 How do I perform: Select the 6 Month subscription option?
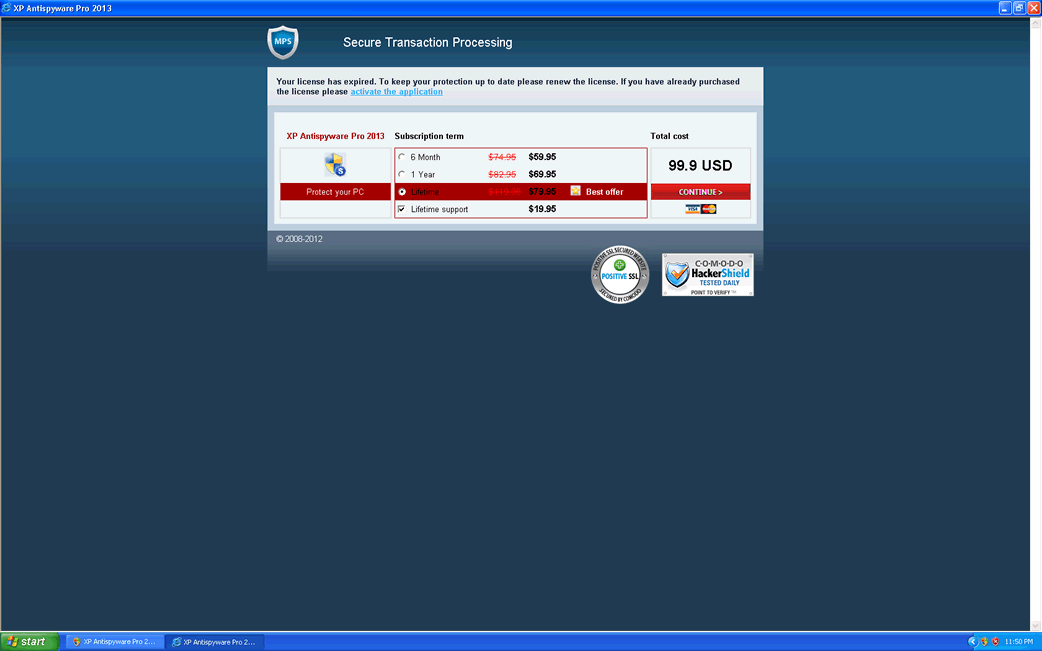[401, 156]
